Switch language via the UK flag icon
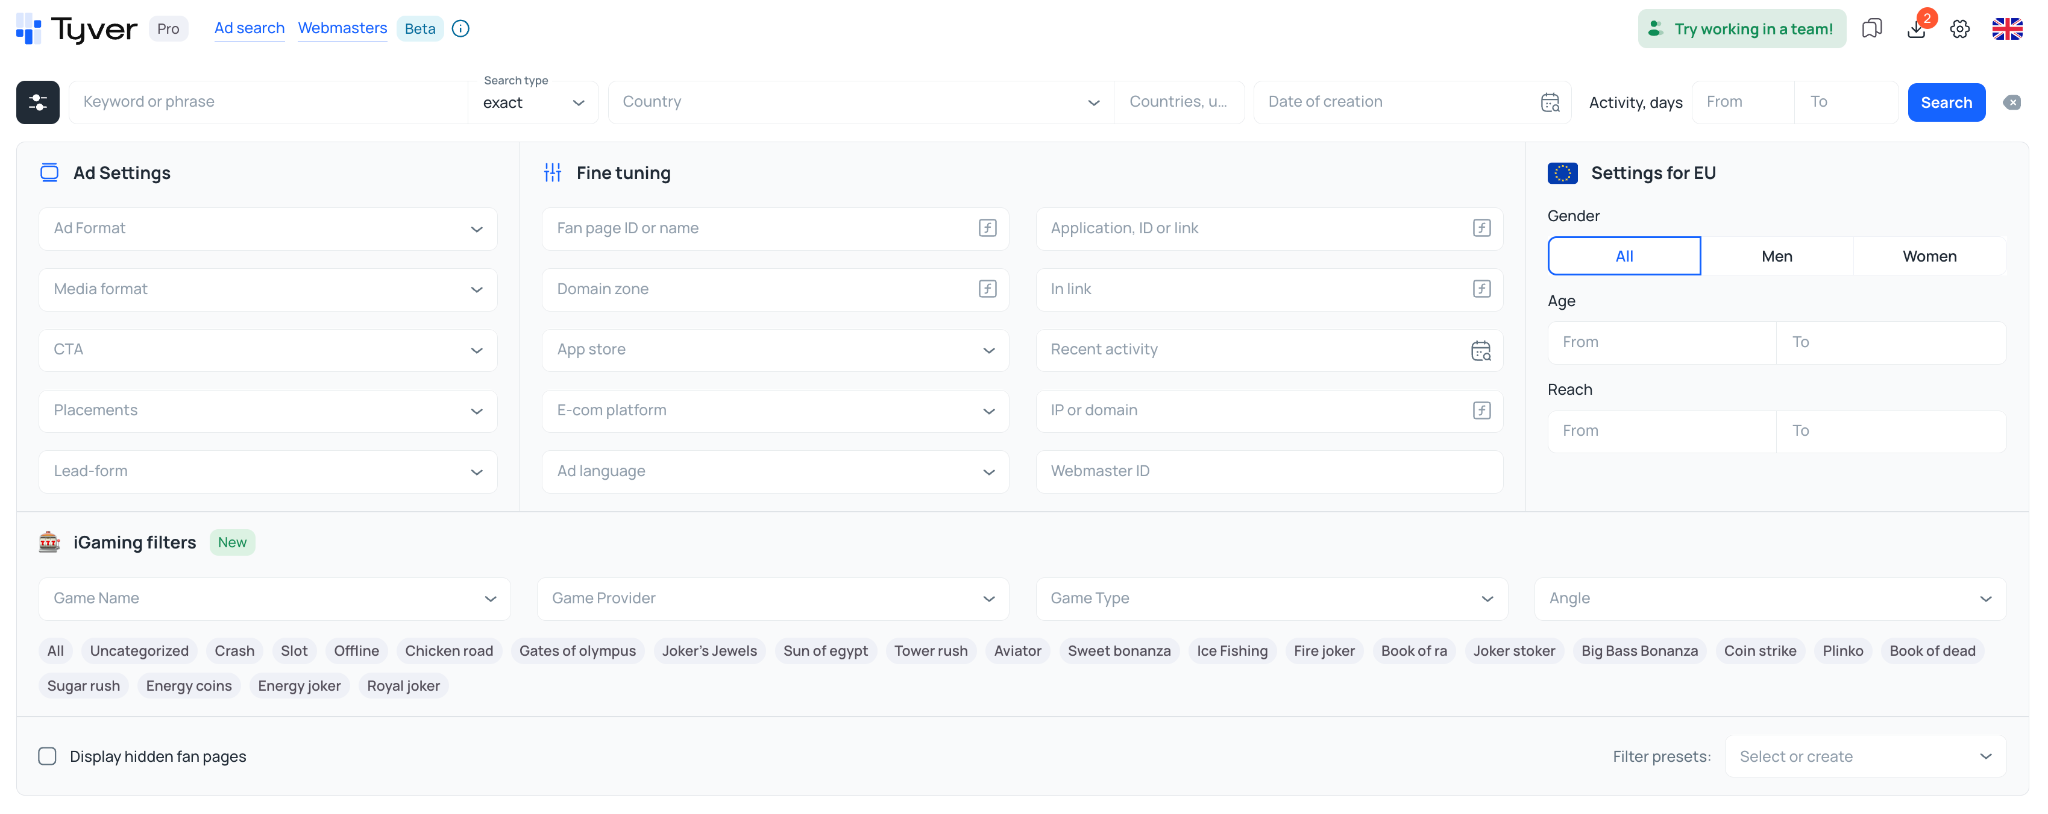 pos(2007,29)
